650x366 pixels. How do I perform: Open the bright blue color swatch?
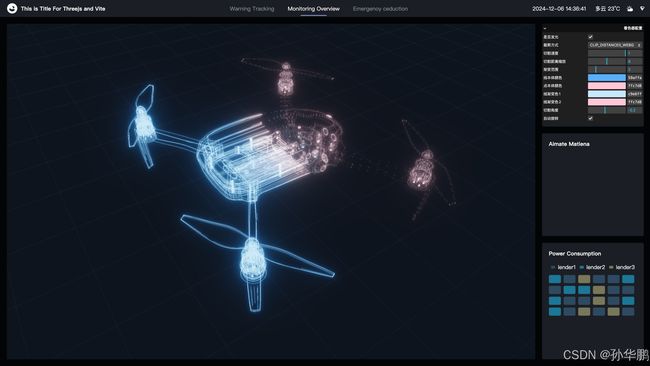[x=607, y=78]
